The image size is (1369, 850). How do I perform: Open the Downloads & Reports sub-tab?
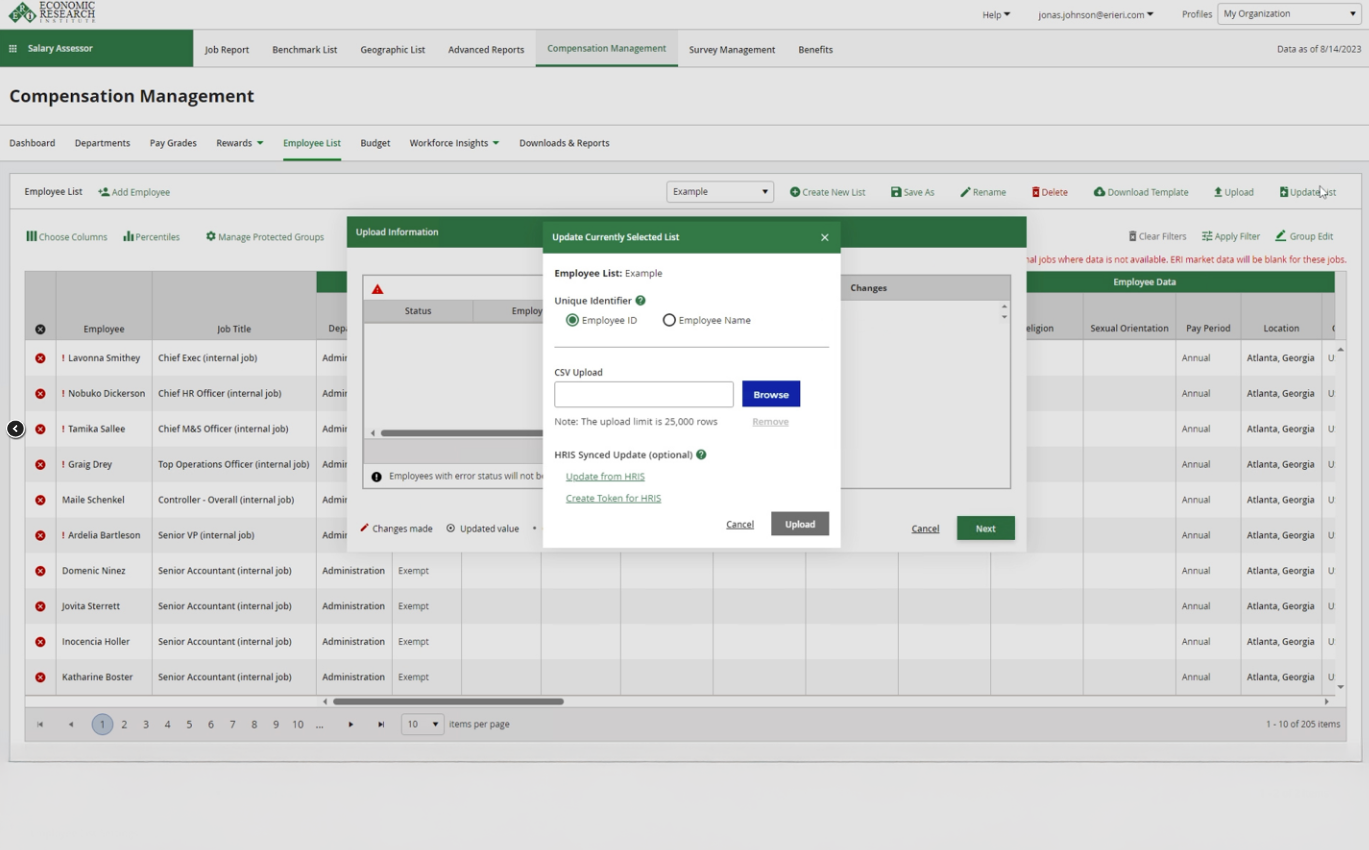[x=564, y=143]
